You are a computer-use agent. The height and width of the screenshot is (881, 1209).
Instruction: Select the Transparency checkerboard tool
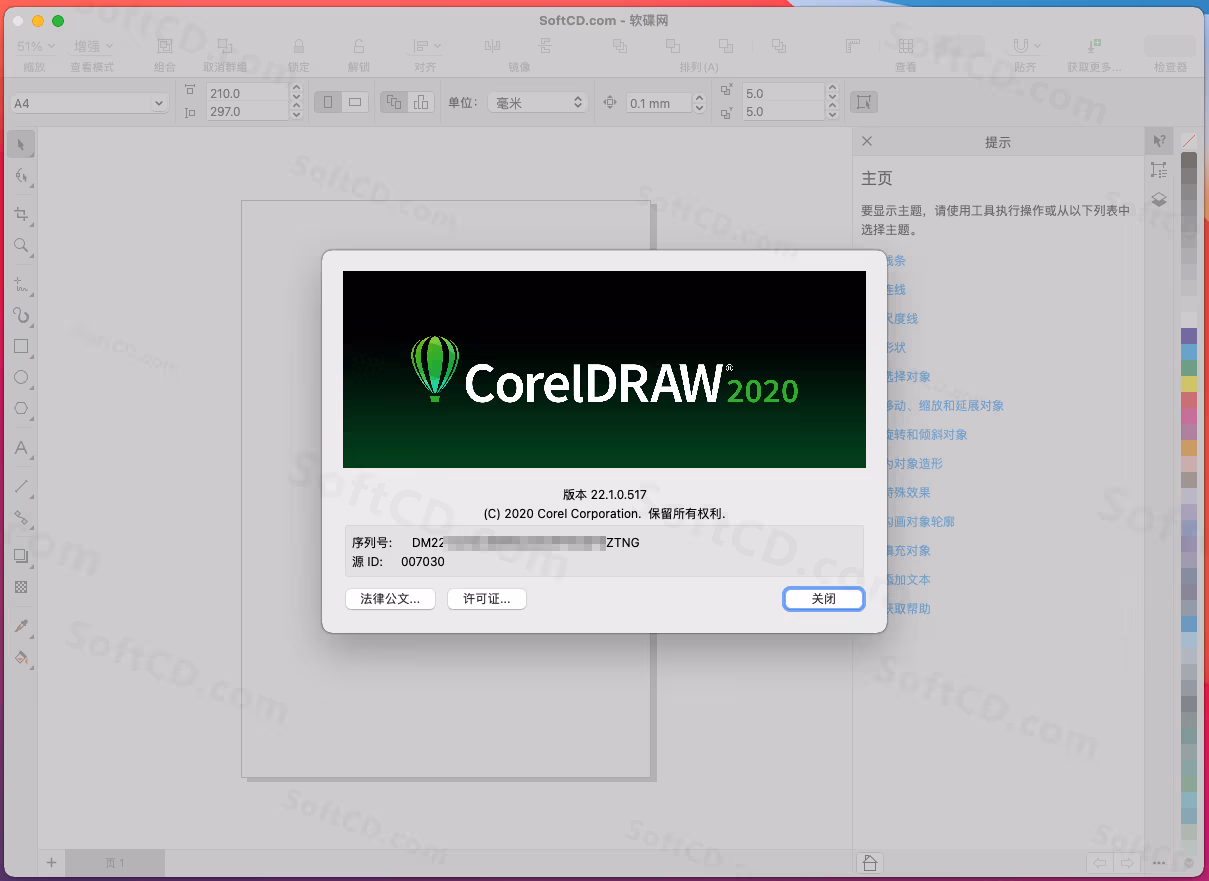21,587
